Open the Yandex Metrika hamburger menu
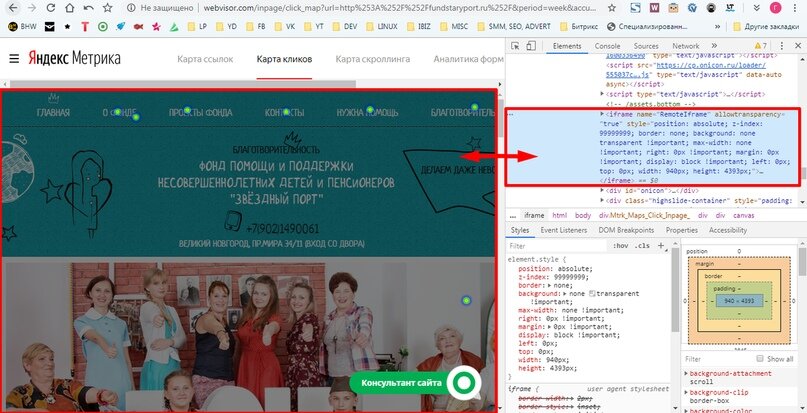Image resolution: width=807 pixels, height=413 pixels. [14, 59]
